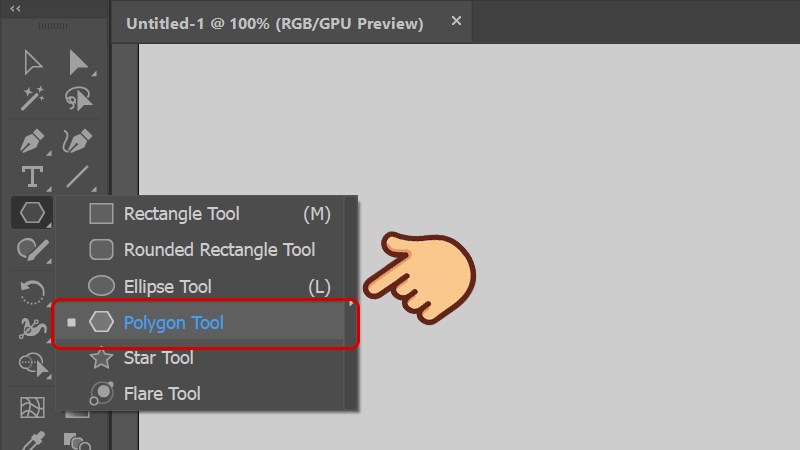Select the Curvature tool
800x450 pixels.
78,140
